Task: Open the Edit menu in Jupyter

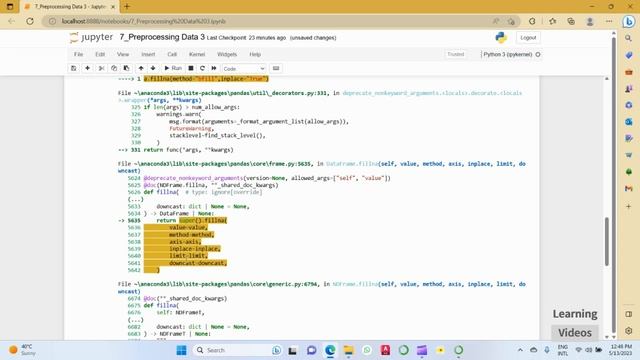Action: (100, 54)
